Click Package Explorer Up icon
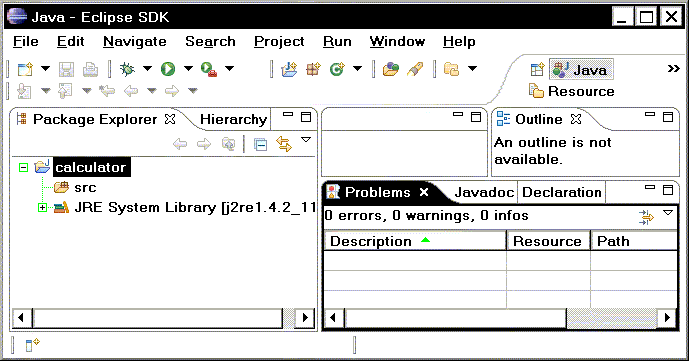Screen dimensions: 689x361 (x=228, y=144)
